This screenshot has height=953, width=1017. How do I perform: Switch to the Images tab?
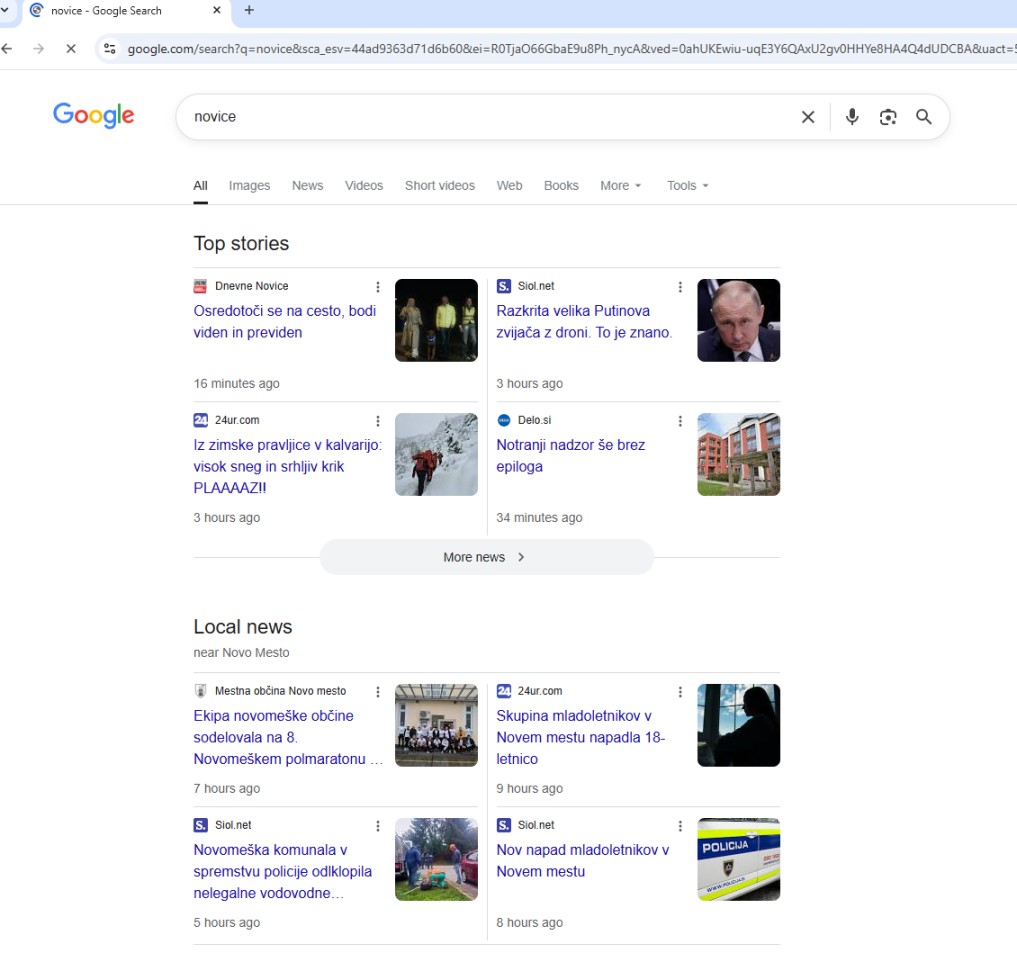pyautogui.click(x=249, y=186)
